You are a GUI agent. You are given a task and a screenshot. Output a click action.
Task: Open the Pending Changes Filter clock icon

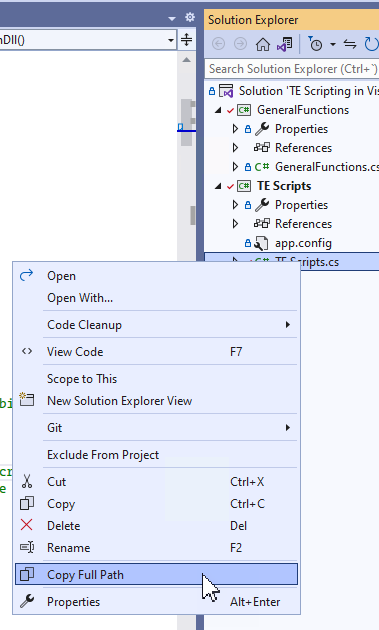(315, 44)
